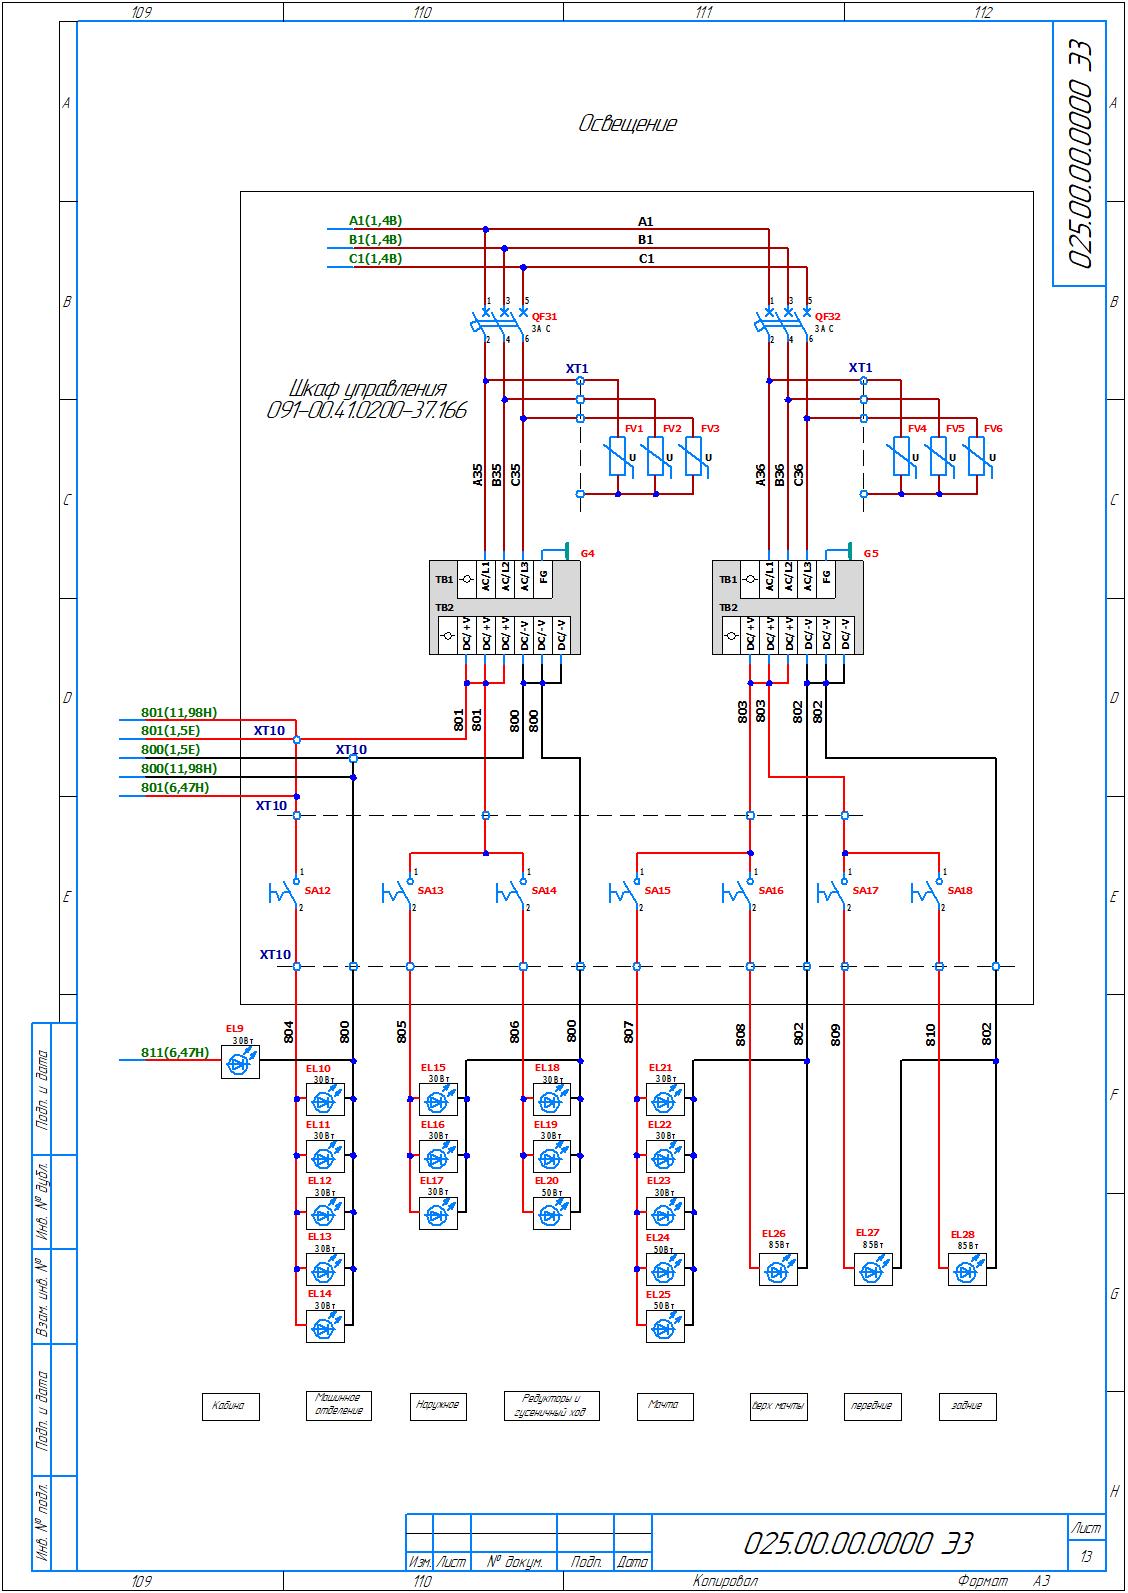Viewport: 1128px width, 1593px height.
Task: Select the EL14 lamp symbol
Action: click(325, 1327)
